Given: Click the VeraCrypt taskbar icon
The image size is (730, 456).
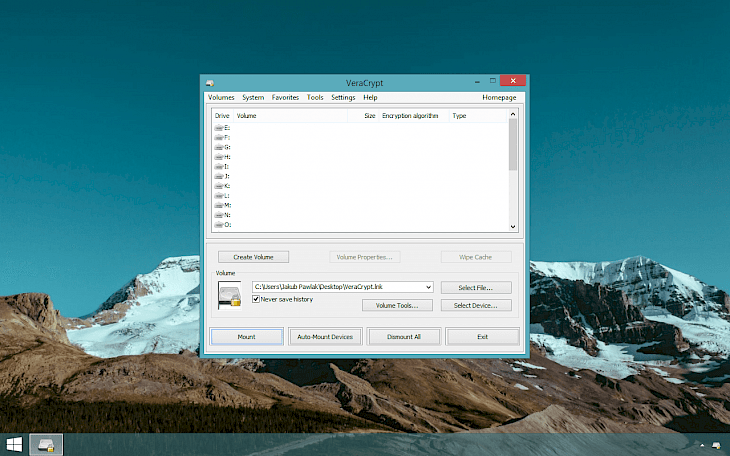Looking at the screenshot, I should 46,445.
